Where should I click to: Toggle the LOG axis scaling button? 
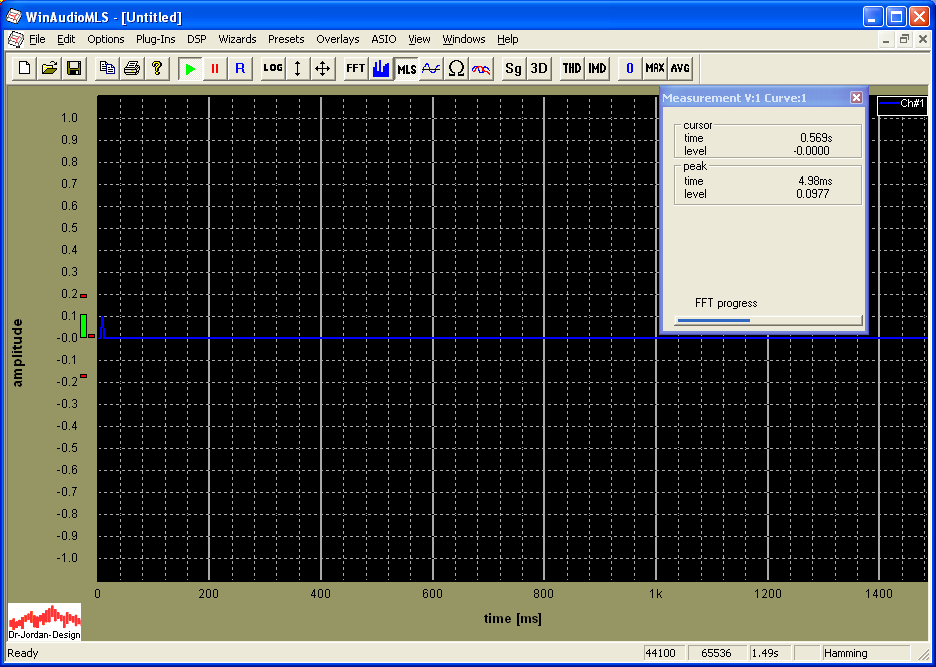point(272,69)
